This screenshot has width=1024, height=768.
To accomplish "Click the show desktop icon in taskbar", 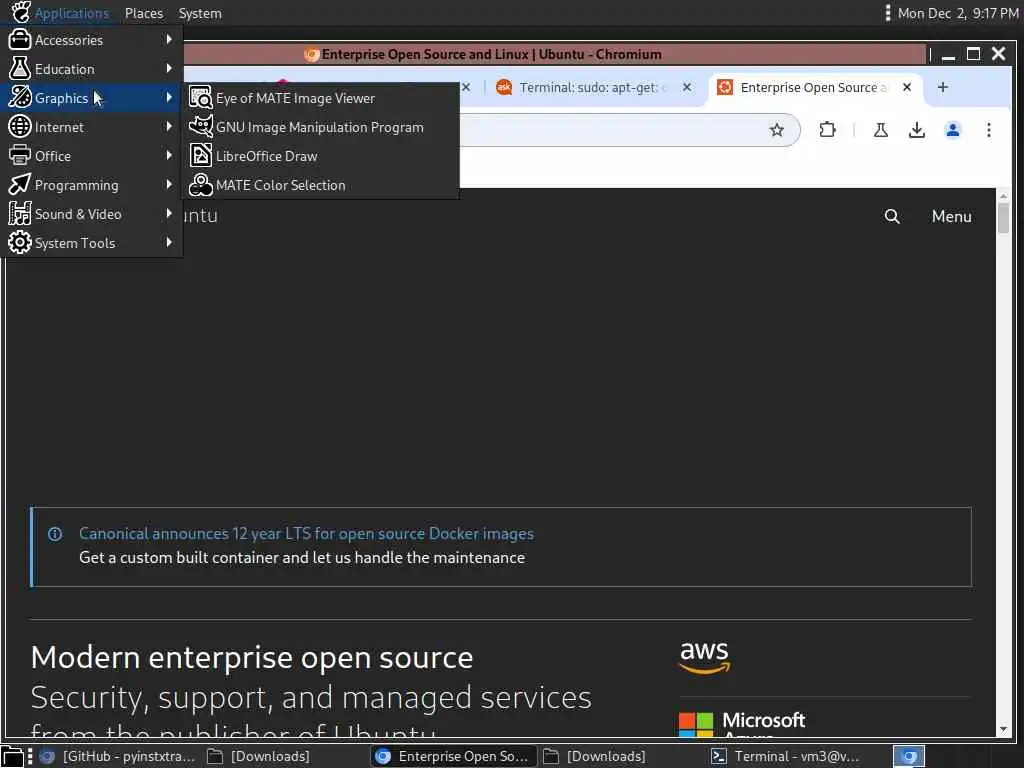I will pyautogui.click(x=12, y=757).
